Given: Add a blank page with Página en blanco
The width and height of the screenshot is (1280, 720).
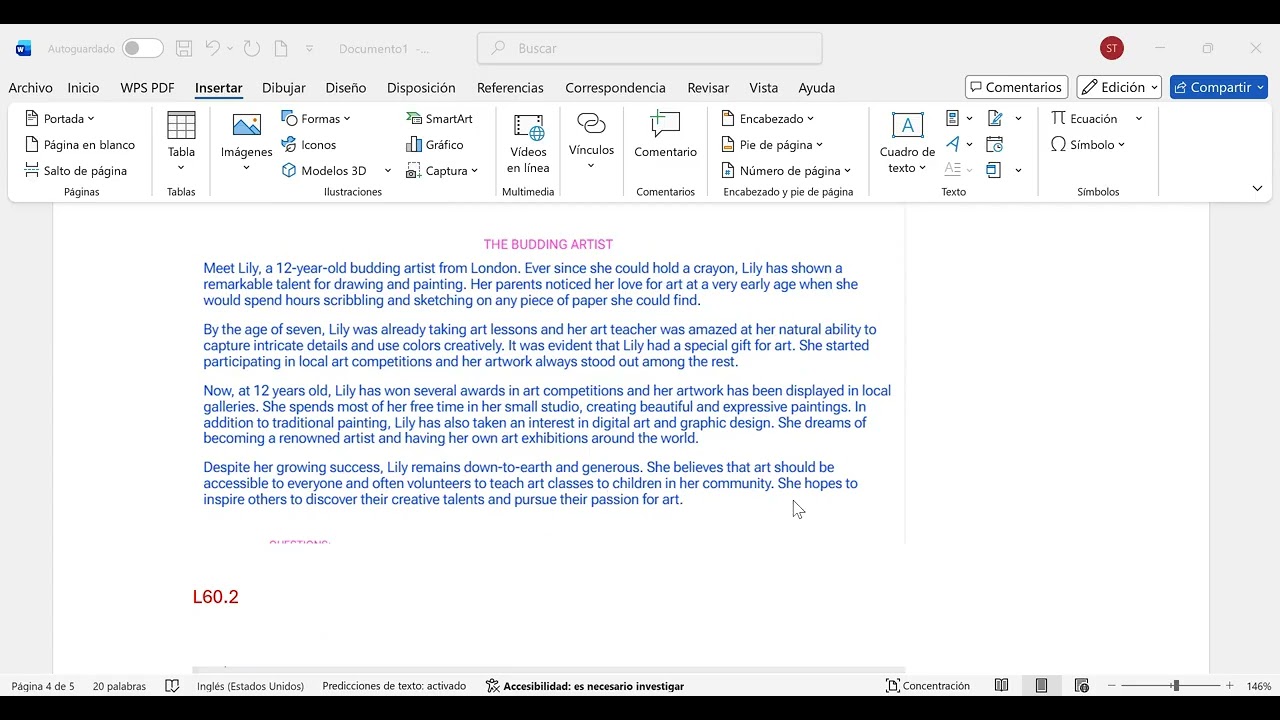Looking at the screenshot, I should click(80, 144).
